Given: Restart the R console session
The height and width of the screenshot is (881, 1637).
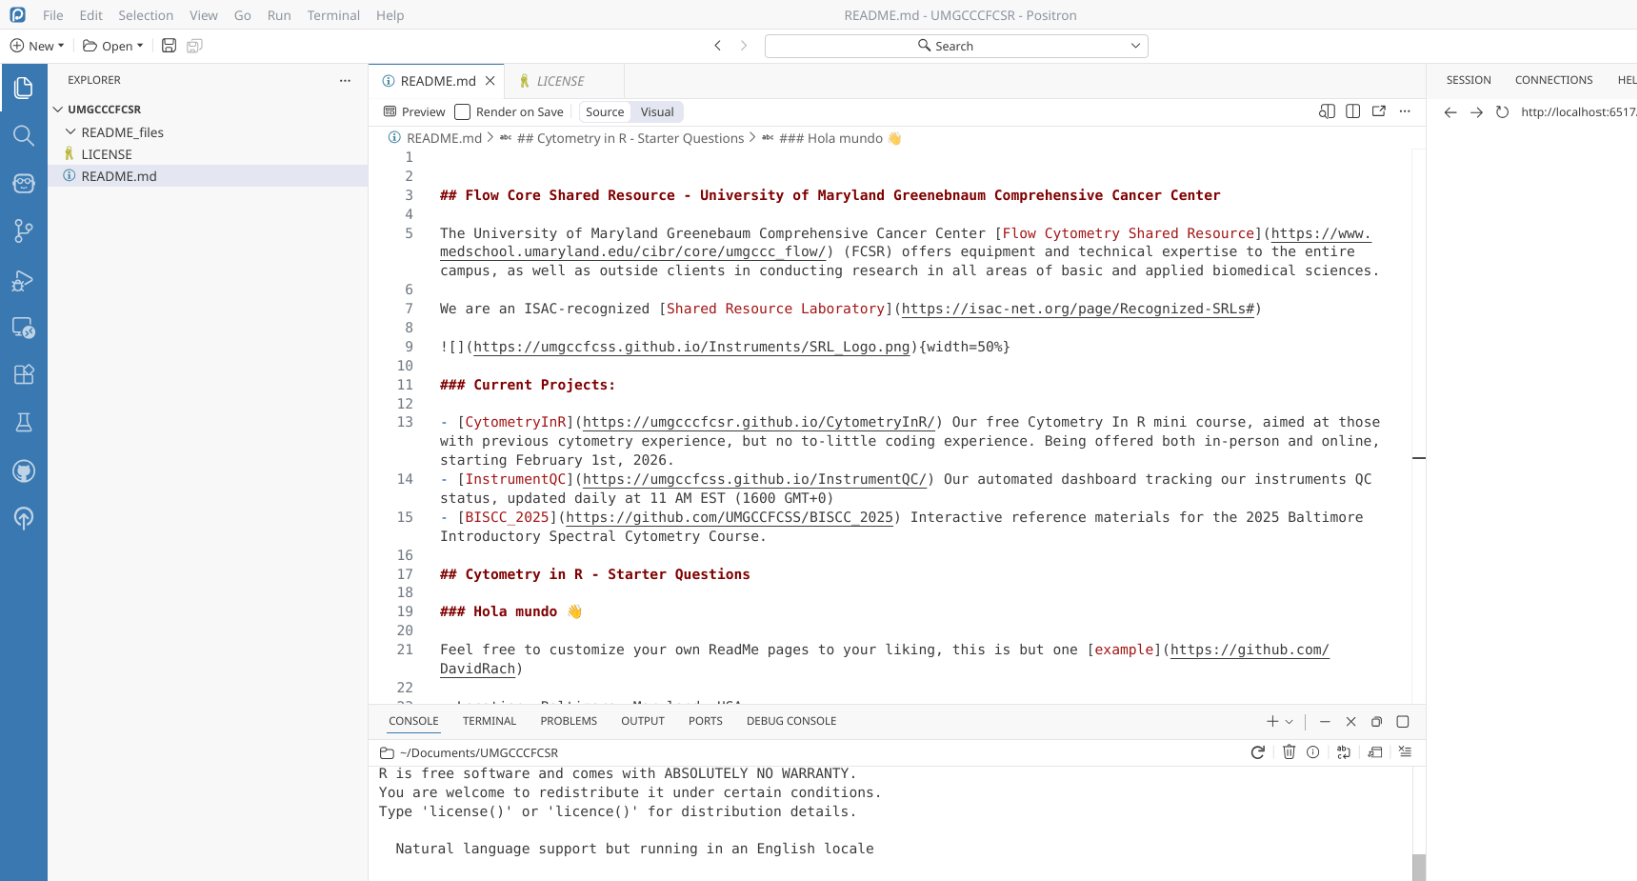Looking at the screenshot, I should tap(1257, 752).
